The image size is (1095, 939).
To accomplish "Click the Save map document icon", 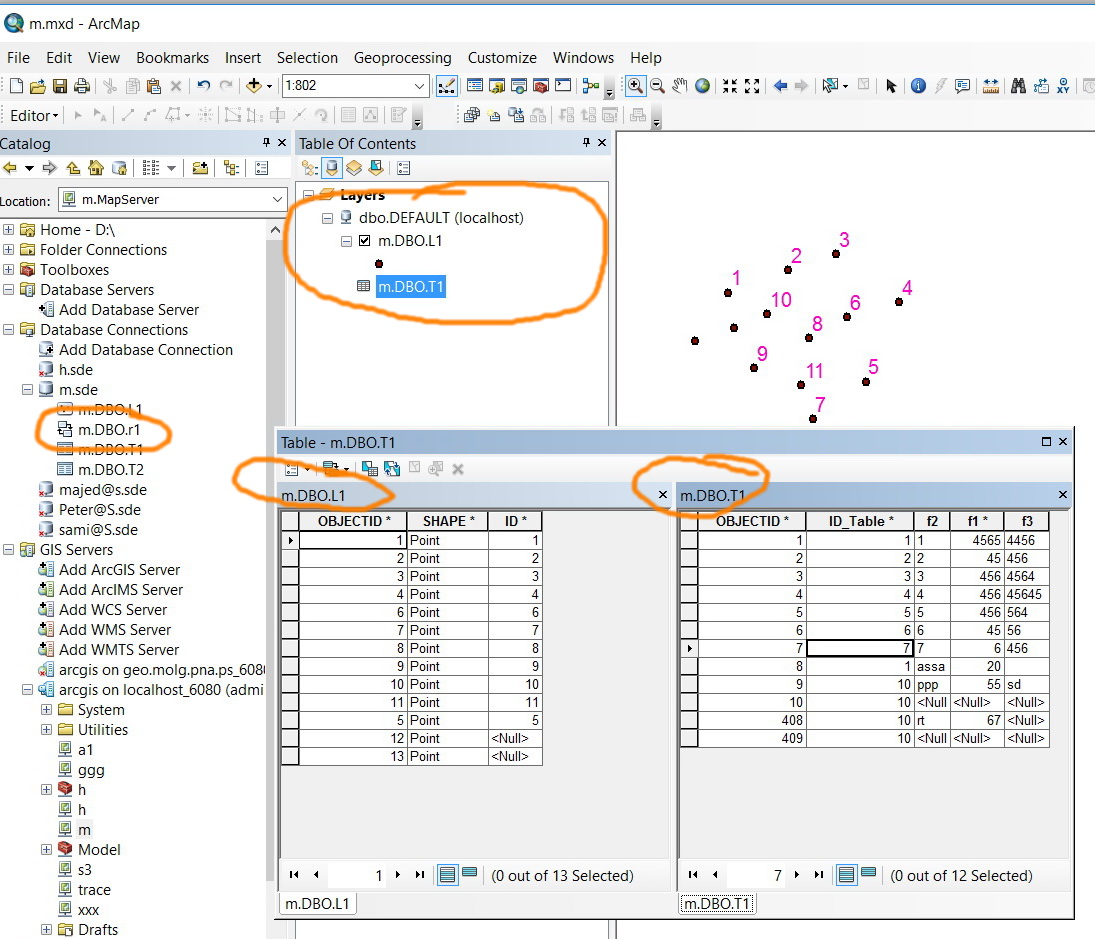I will [60, 86].
